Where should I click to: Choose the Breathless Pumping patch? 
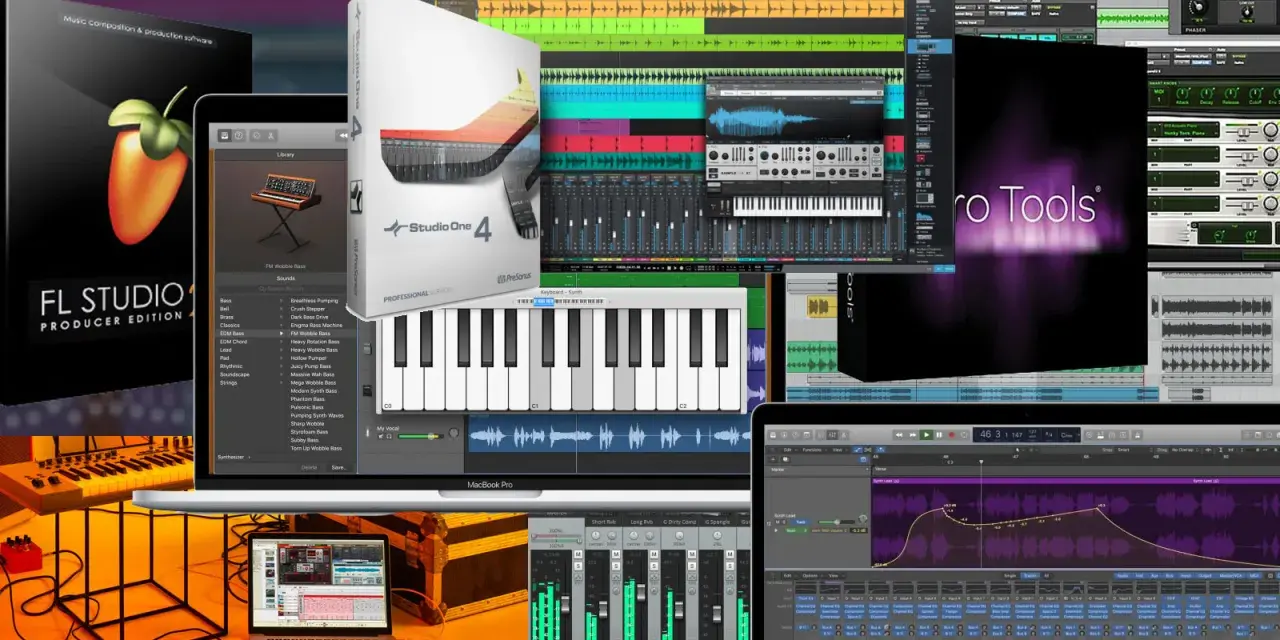[x=315, y=300]
